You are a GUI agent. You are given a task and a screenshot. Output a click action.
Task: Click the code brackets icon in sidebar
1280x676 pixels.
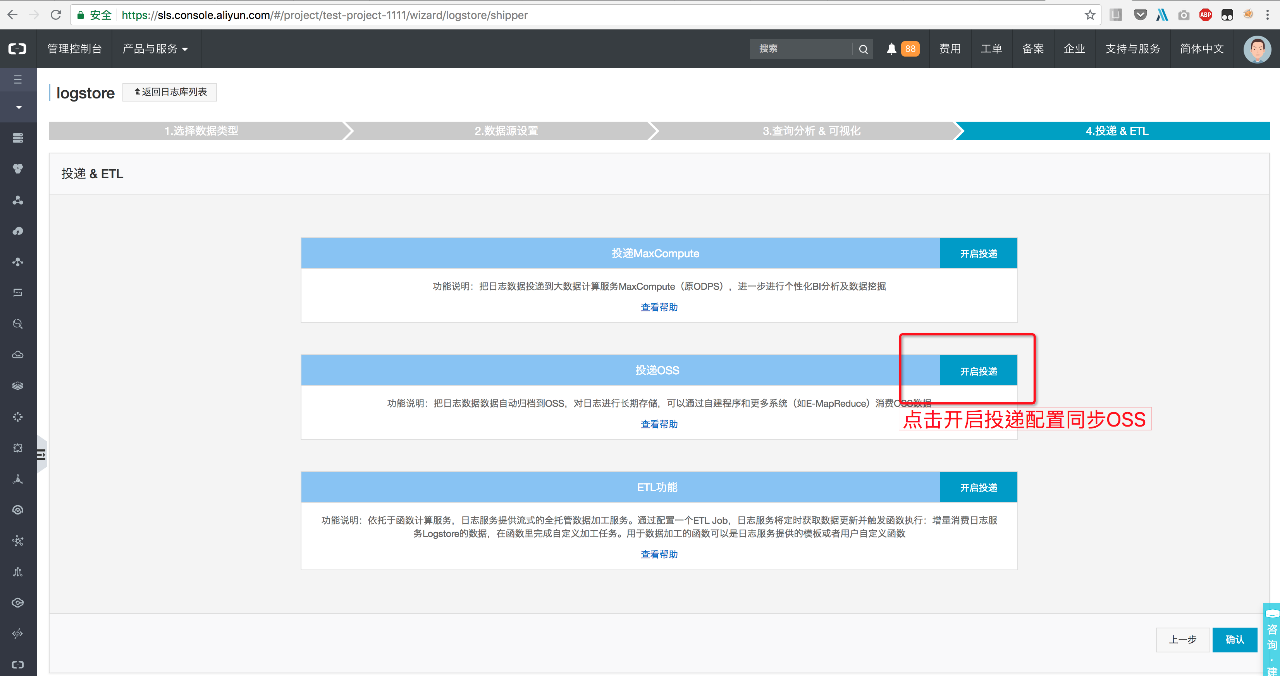point(18,634)
